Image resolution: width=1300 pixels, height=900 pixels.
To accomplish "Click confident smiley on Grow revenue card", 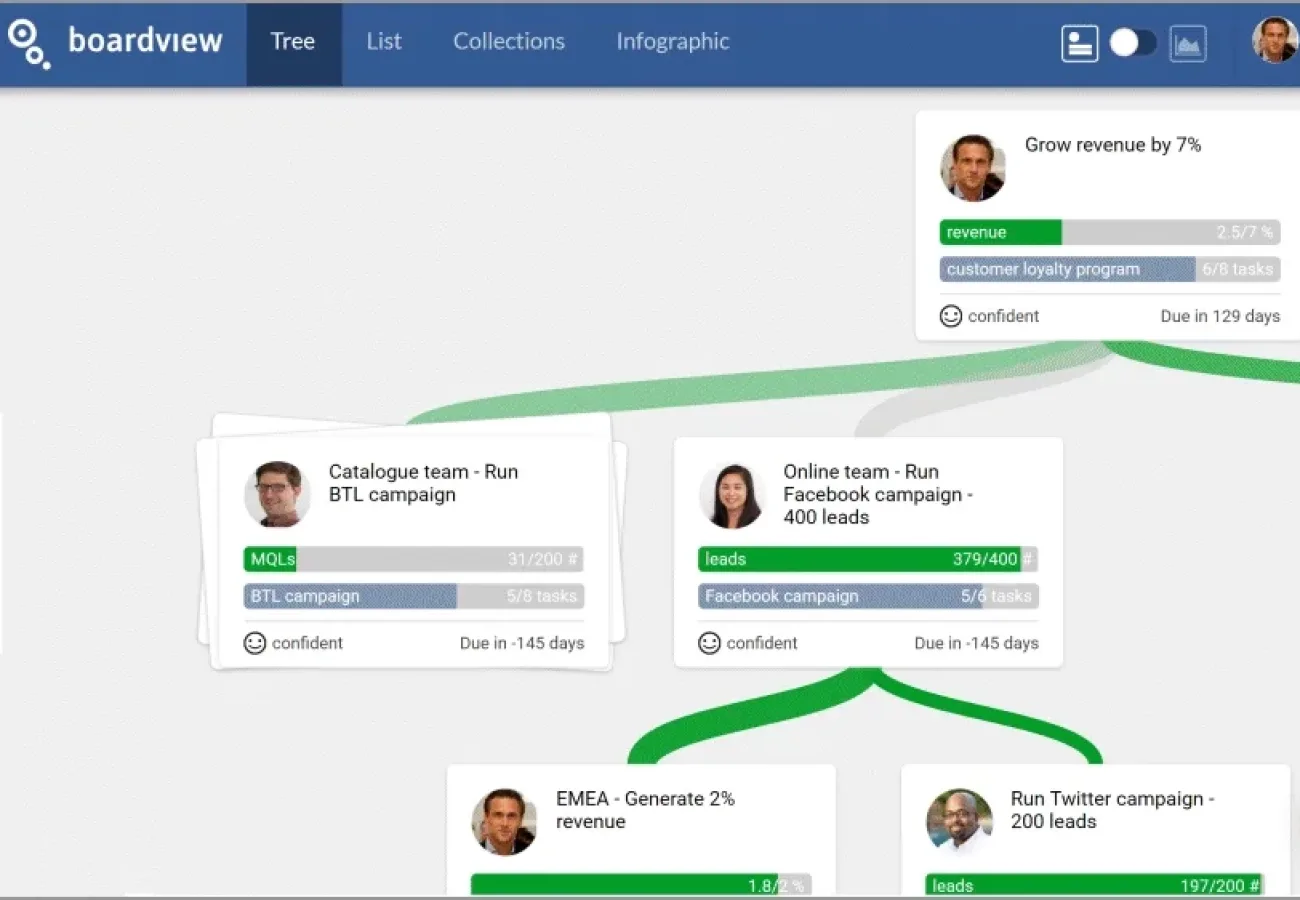I will pos(951,316).
